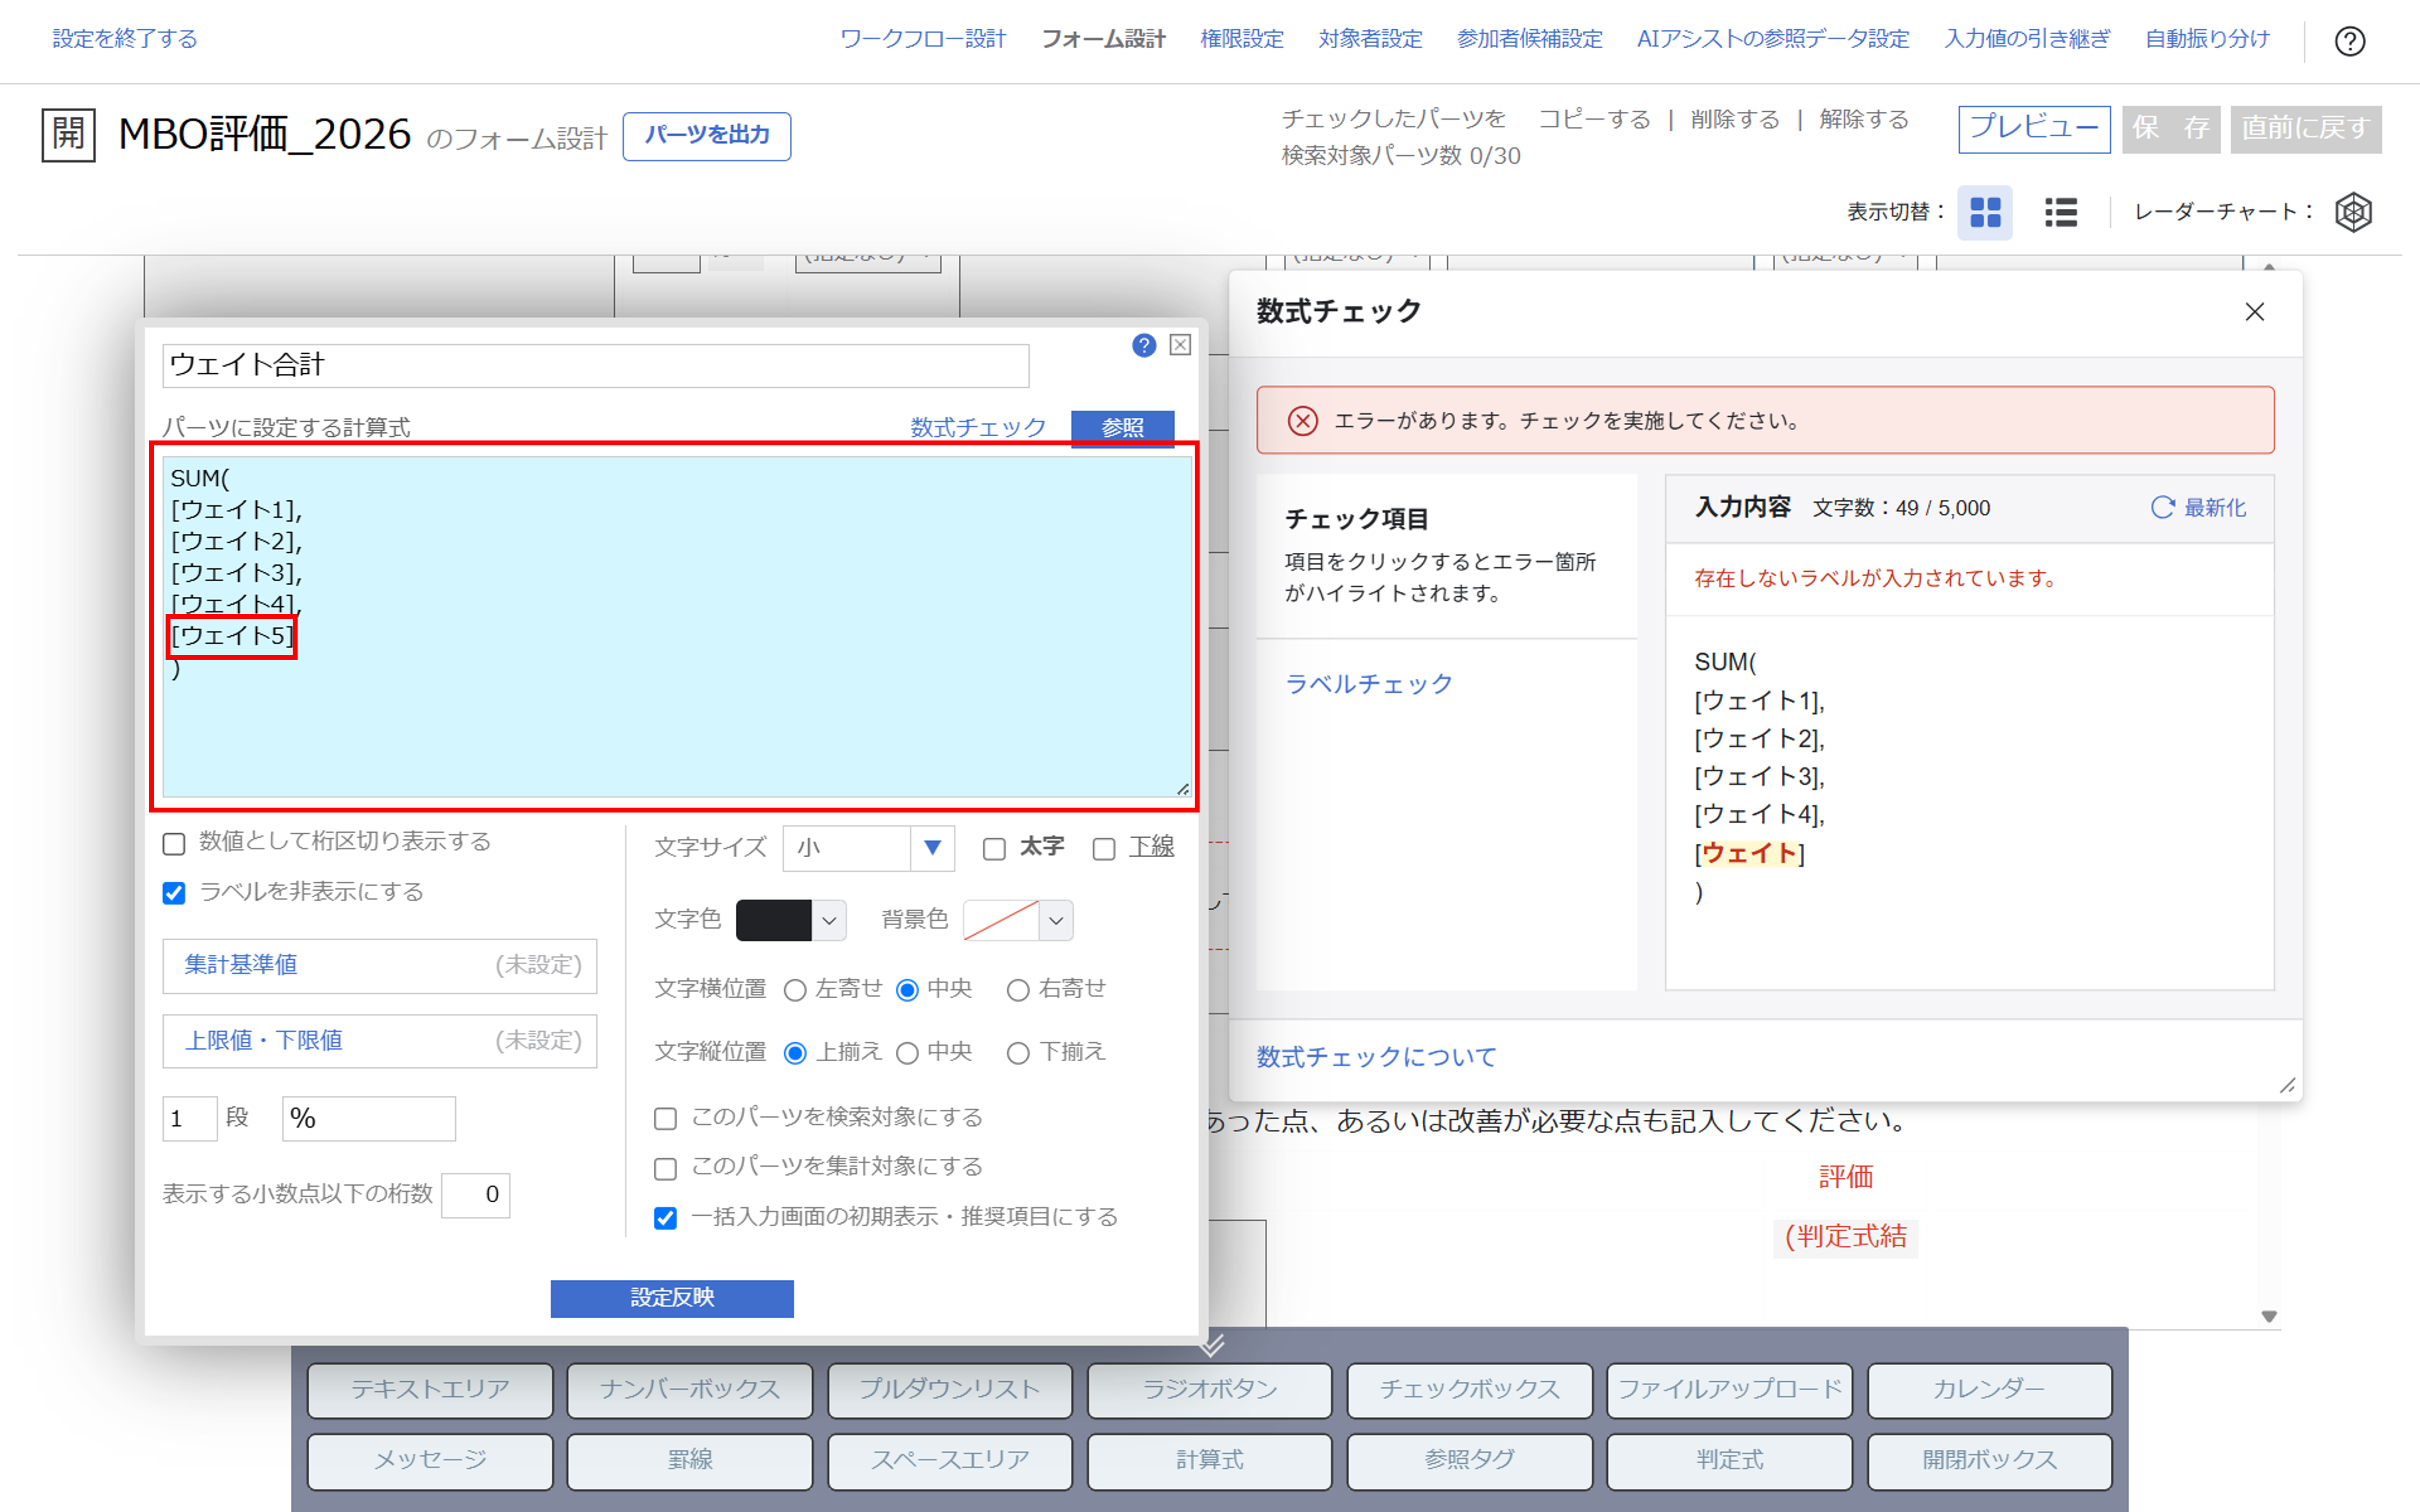This screenshot has width=2420, height=1512.
Task: Open 参加者候補設定 tab
Action: (x=1529, y=39)
